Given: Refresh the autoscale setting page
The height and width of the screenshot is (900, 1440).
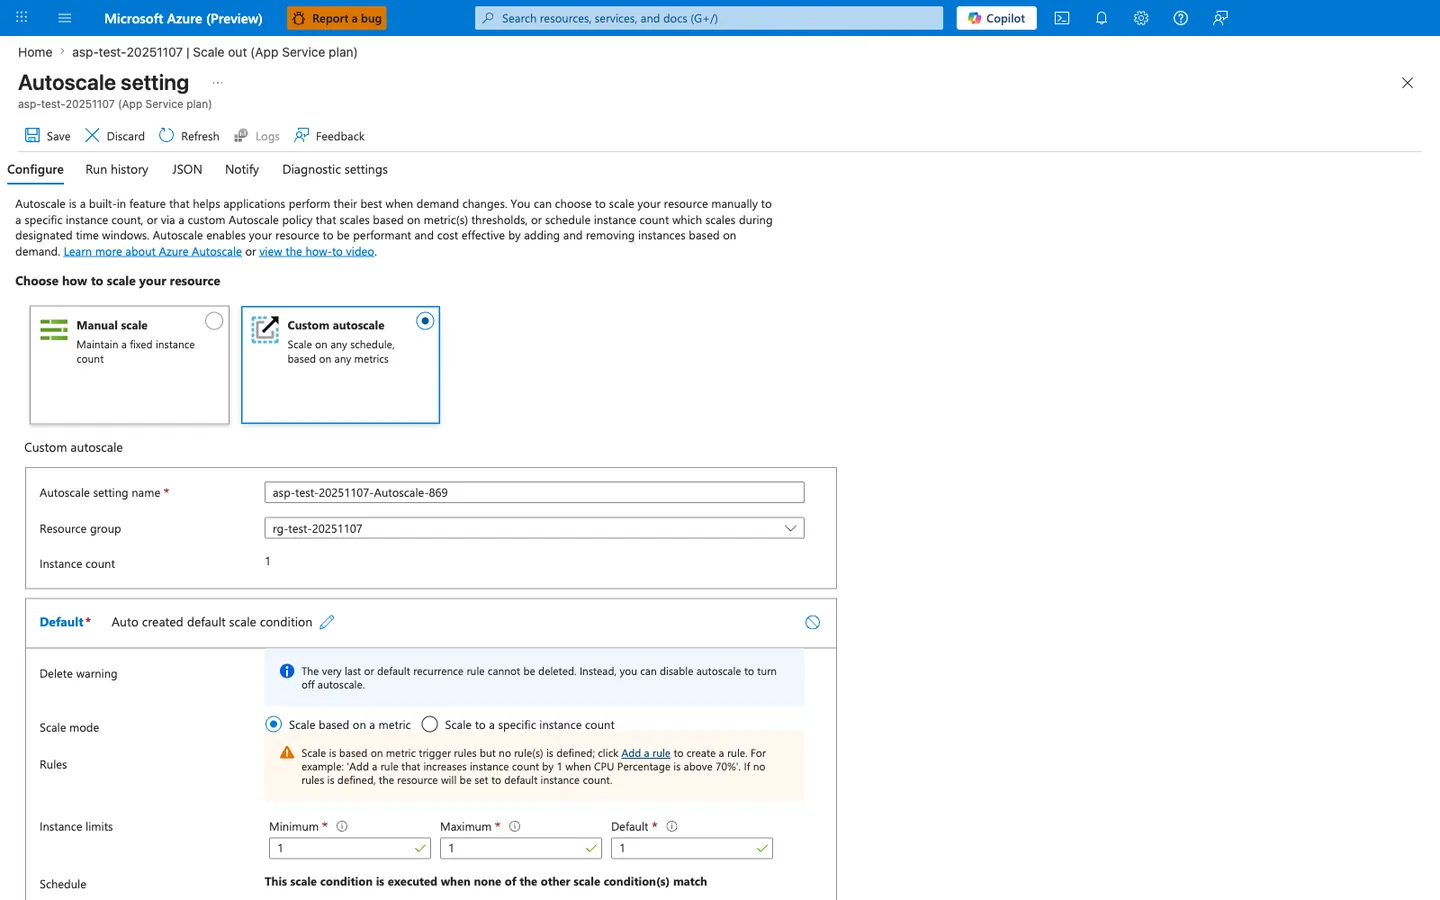Looking at the screenshot, I should pos(189,136).
